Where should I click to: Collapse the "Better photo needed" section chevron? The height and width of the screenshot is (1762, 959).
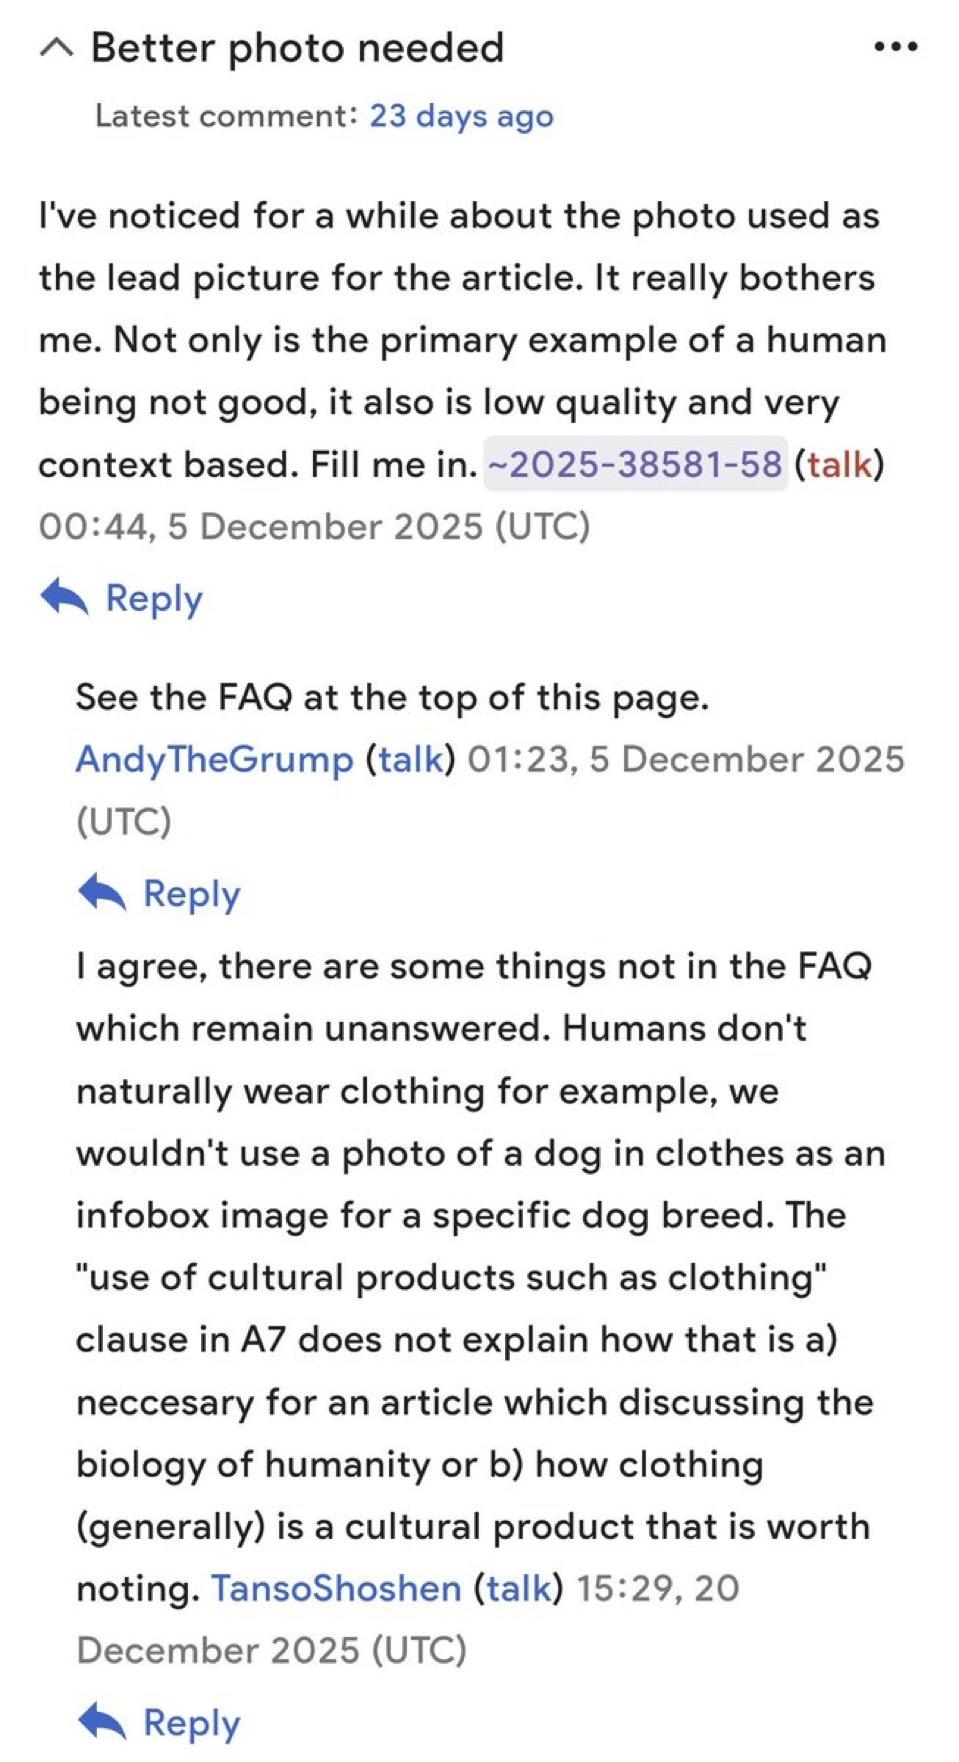[x=56, y=48]
